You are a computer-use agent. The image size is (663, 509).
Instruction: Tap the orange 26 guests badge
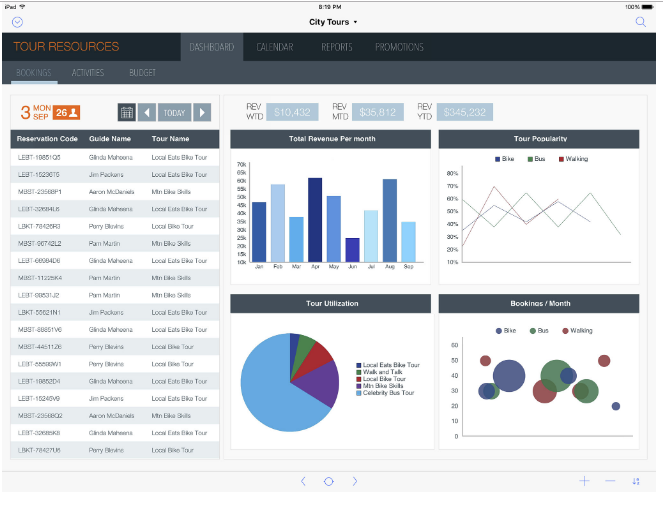tap(66, 112)
